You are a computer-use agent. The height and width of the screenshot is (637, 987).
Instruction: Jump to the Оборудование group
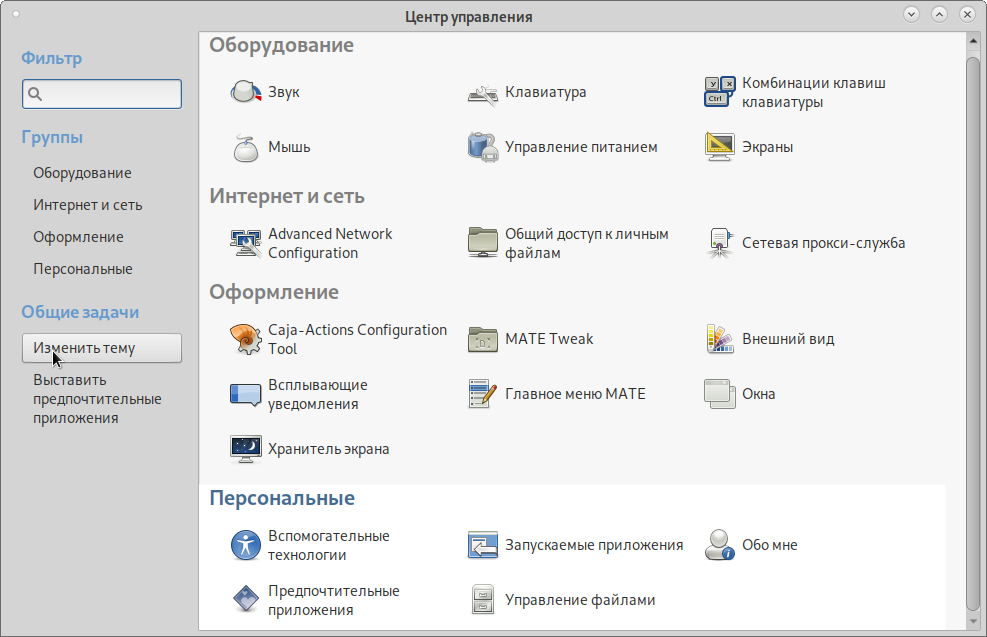point(82,173)
